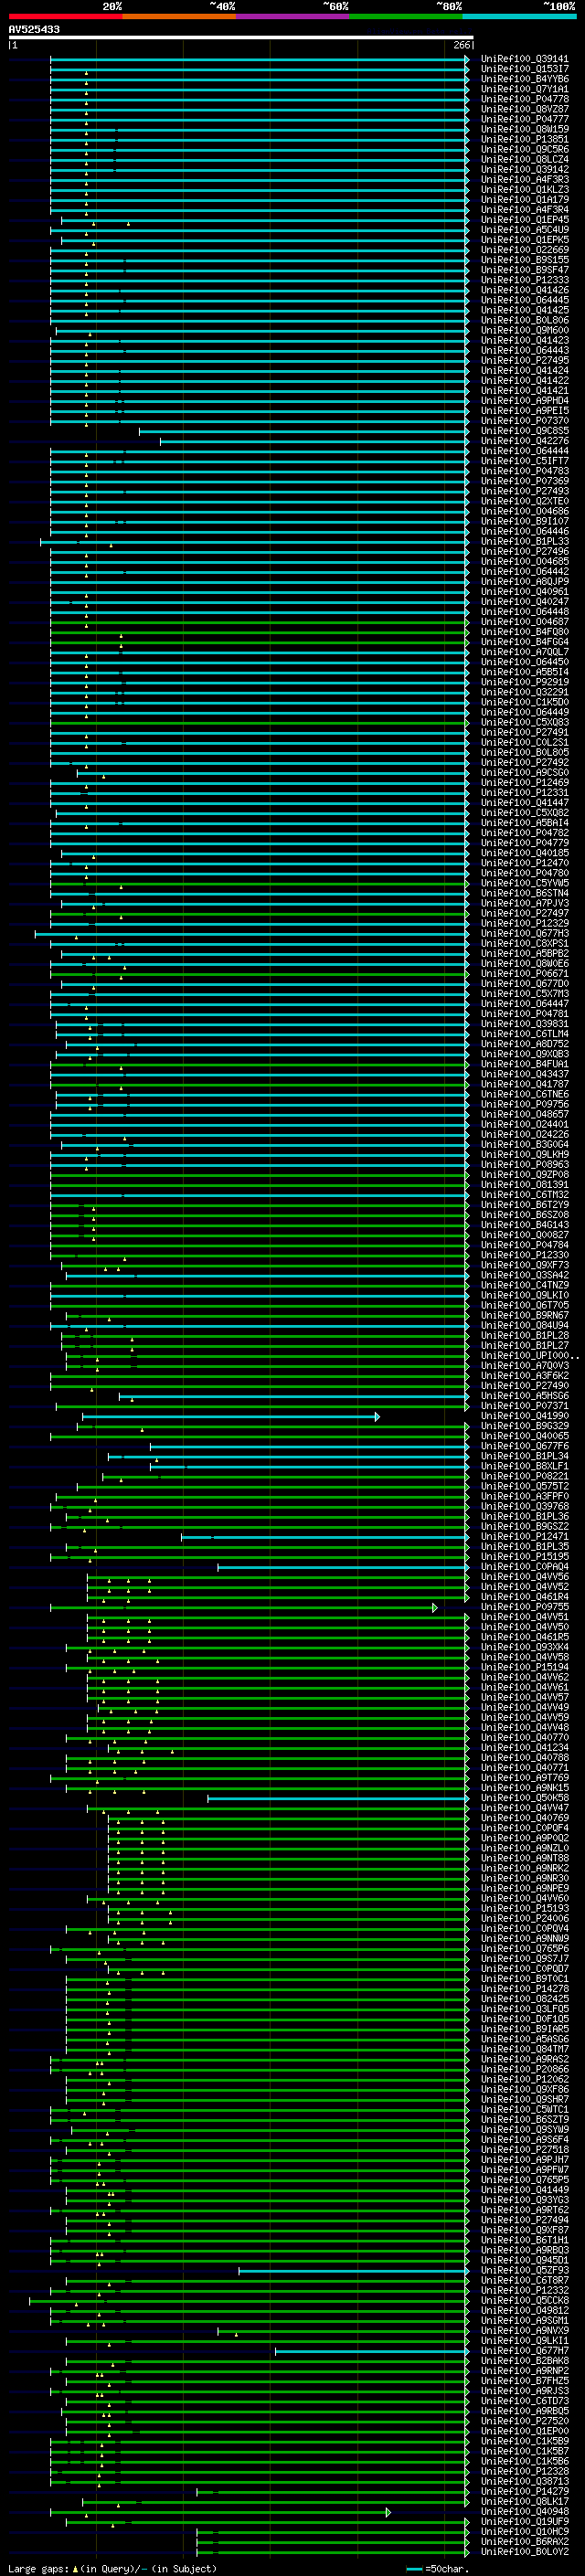Select the UniRef100_B8XLF1 label
This screenshot has width=585, height=2576.
click(x=524, y=1466)
